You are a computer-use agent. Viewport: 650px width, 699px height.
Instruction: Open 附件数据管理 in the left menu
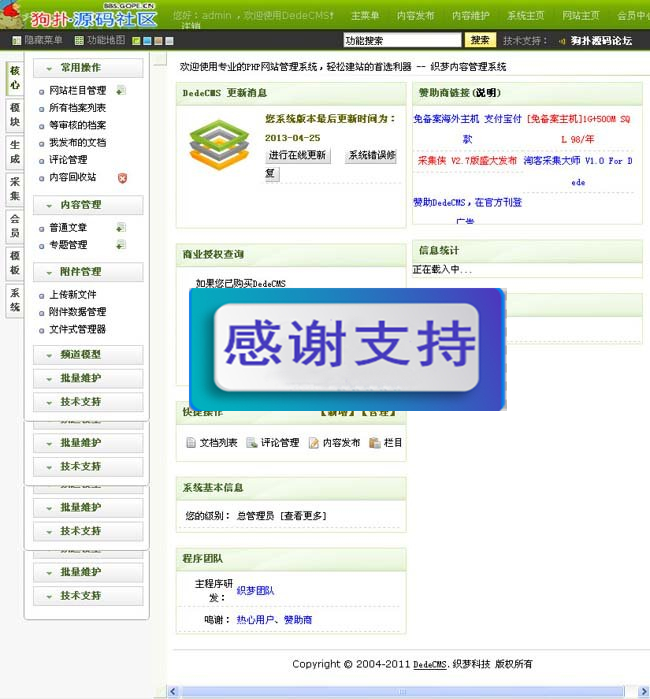(x=77, y=312)
